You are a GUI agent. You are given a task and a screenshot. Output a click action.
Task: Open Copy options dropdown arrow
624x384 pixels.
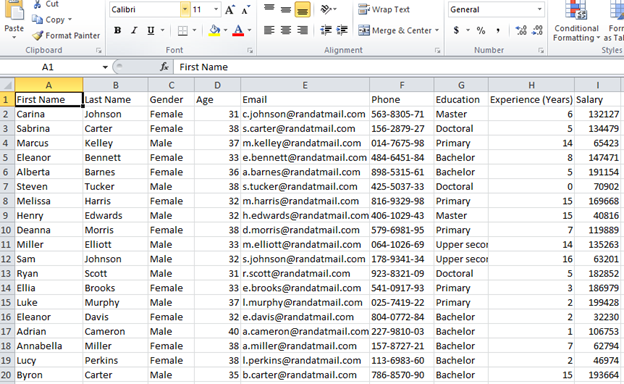point(70,19)
